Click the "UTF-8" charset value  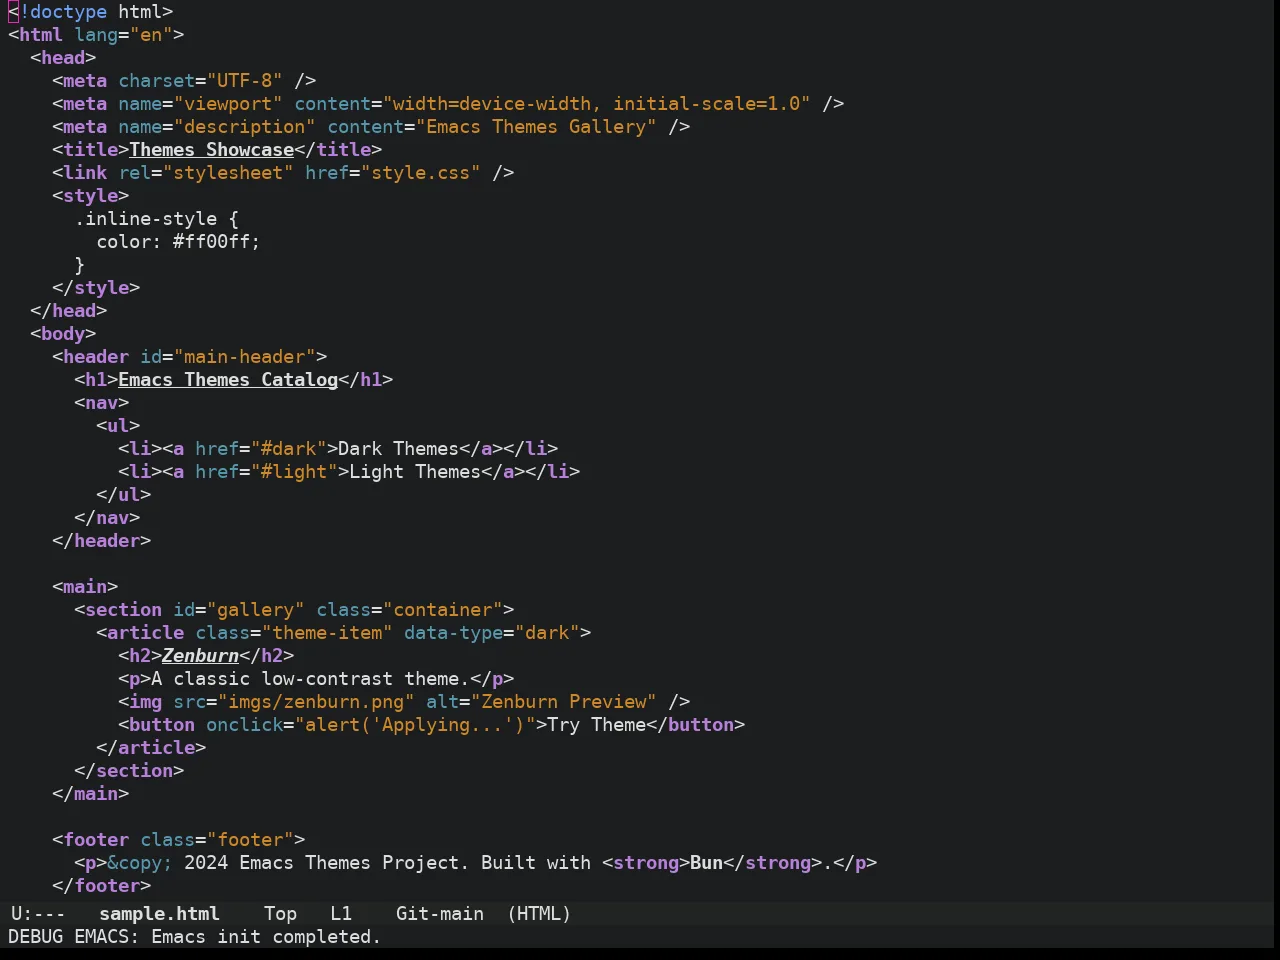coord(245,80)
